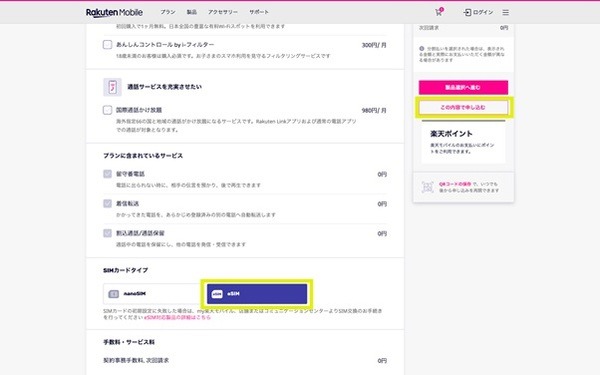This screenshot has width=600, height=375.
Task: Open the サポート menu
Action: pyautogui.click(x=259, y=12)
